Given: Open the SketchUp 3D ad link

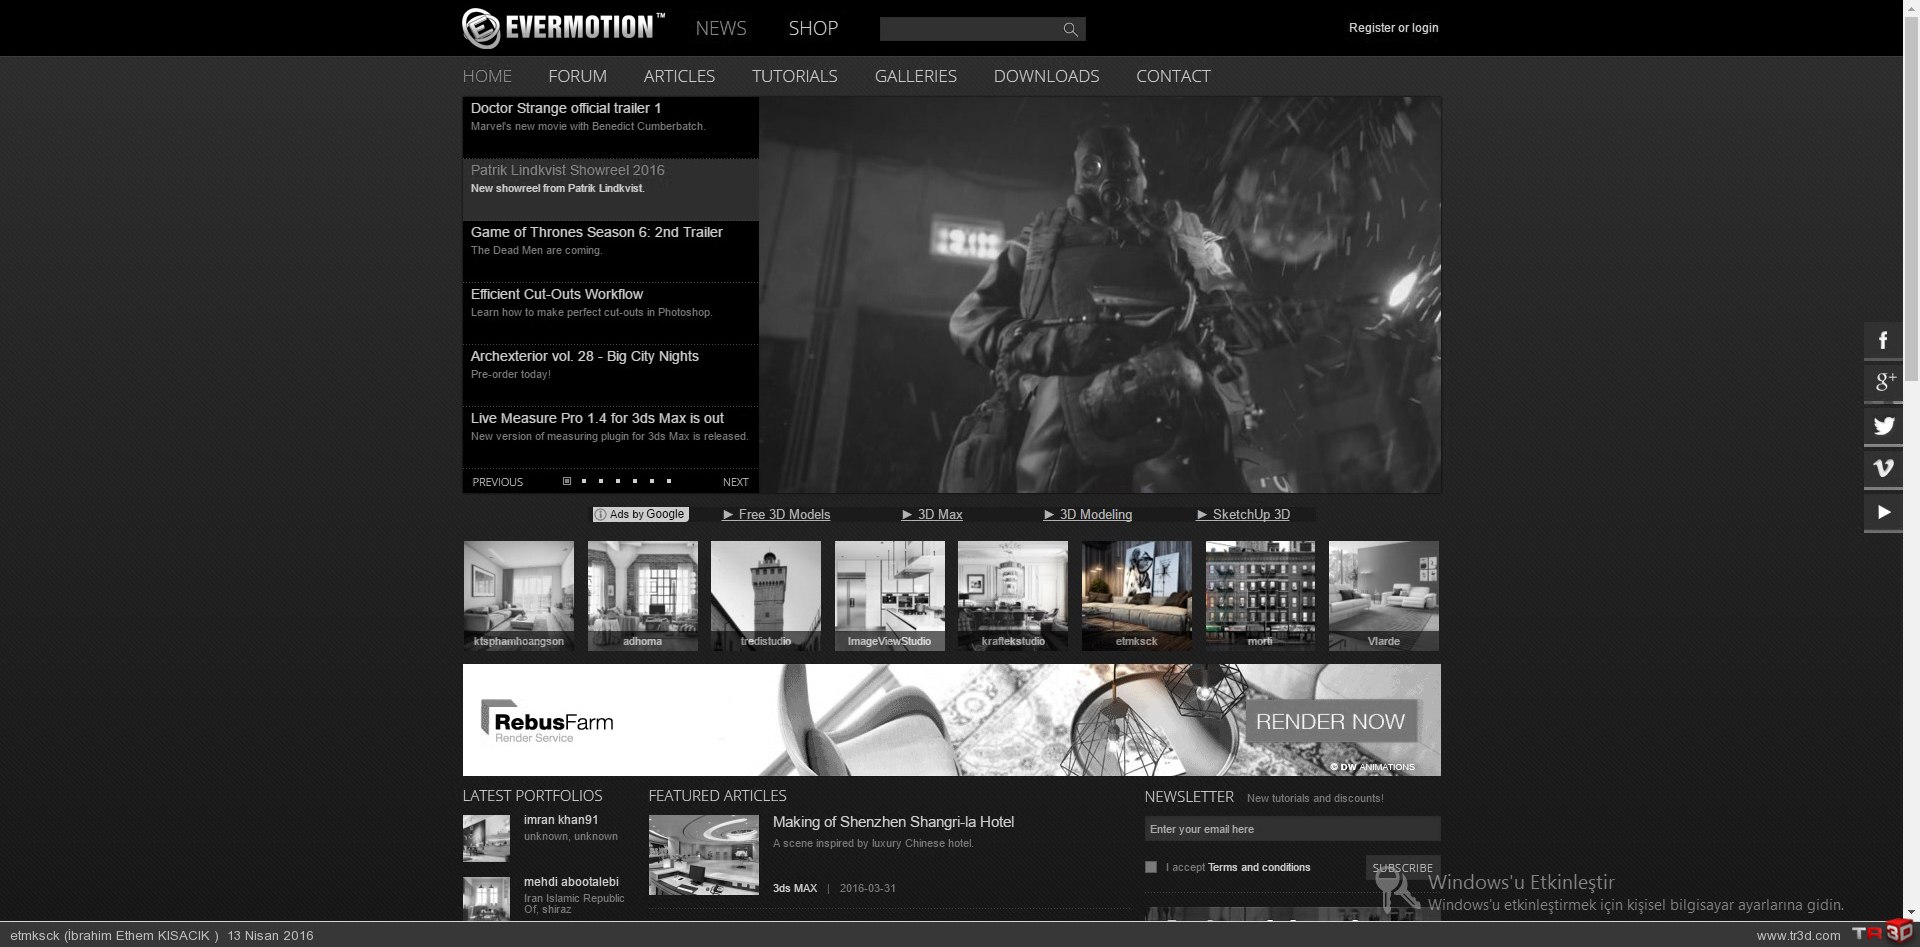Looking at the screenshot, I should 1243,514.
